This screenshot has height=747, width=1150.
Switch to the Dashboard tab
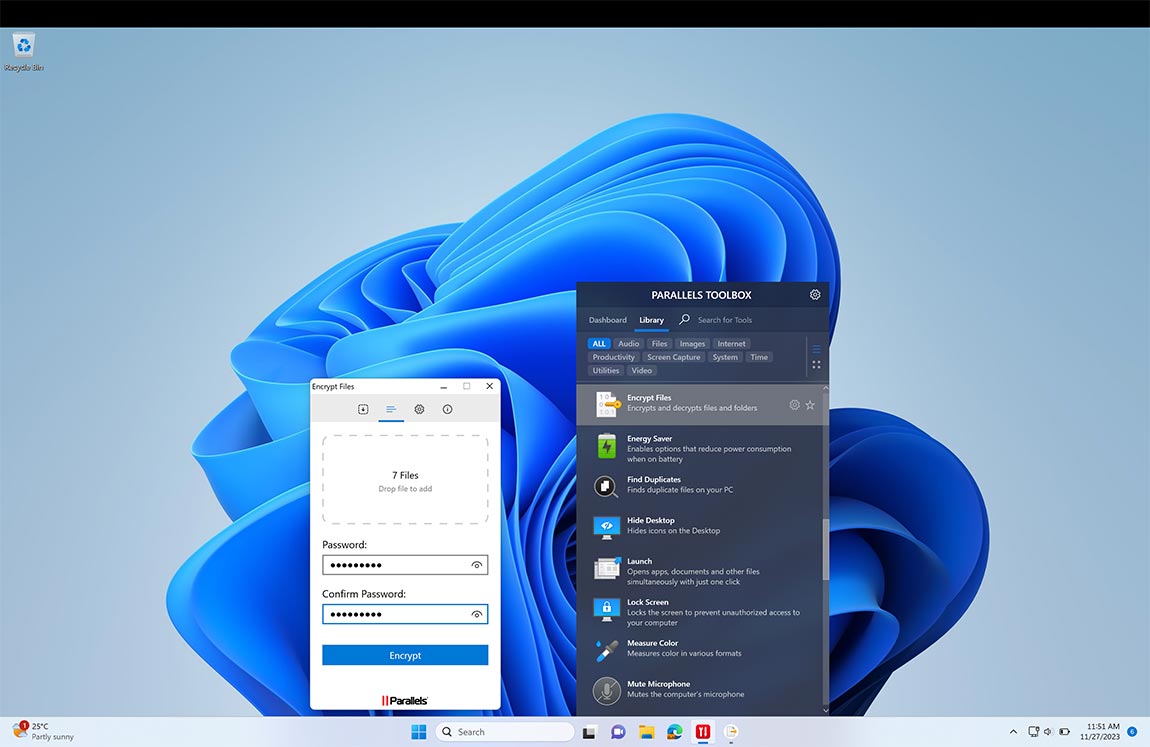[607, 320]
